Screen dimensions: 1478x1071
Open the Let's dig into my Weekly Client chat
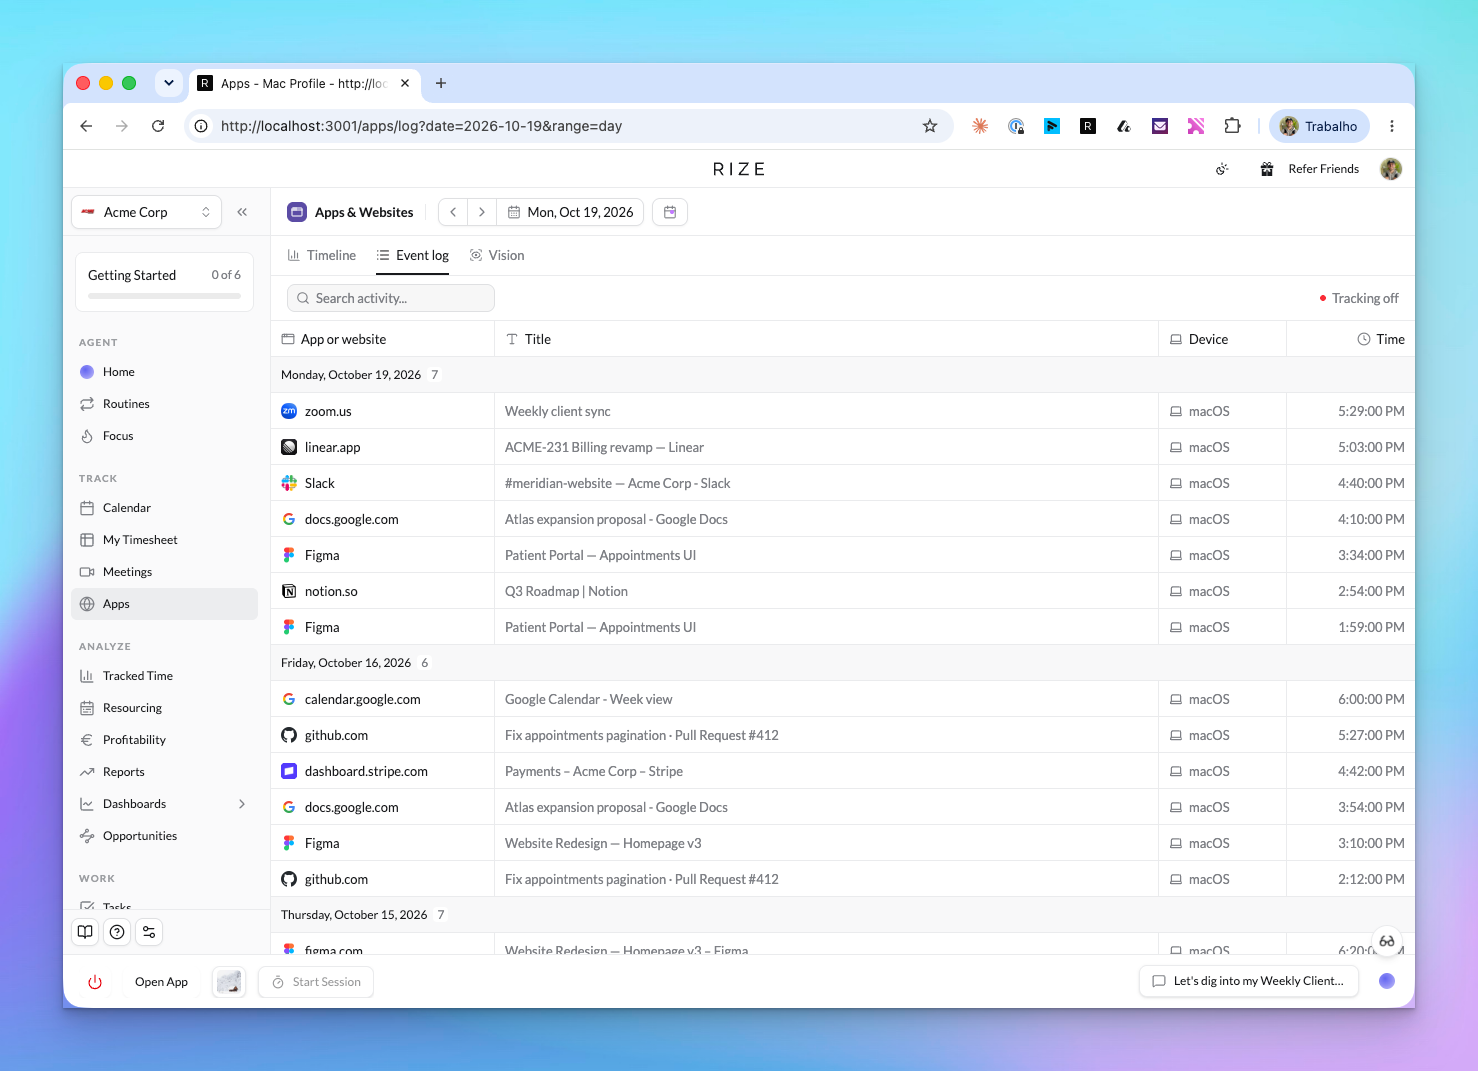(x=1248, y=981)
